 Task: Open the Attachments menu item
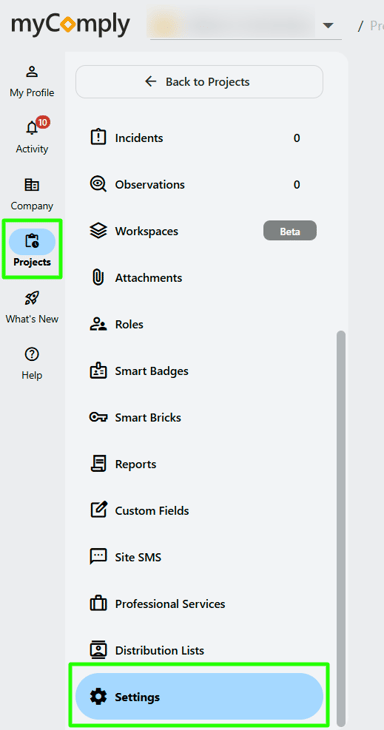click(x=199, y=277)
